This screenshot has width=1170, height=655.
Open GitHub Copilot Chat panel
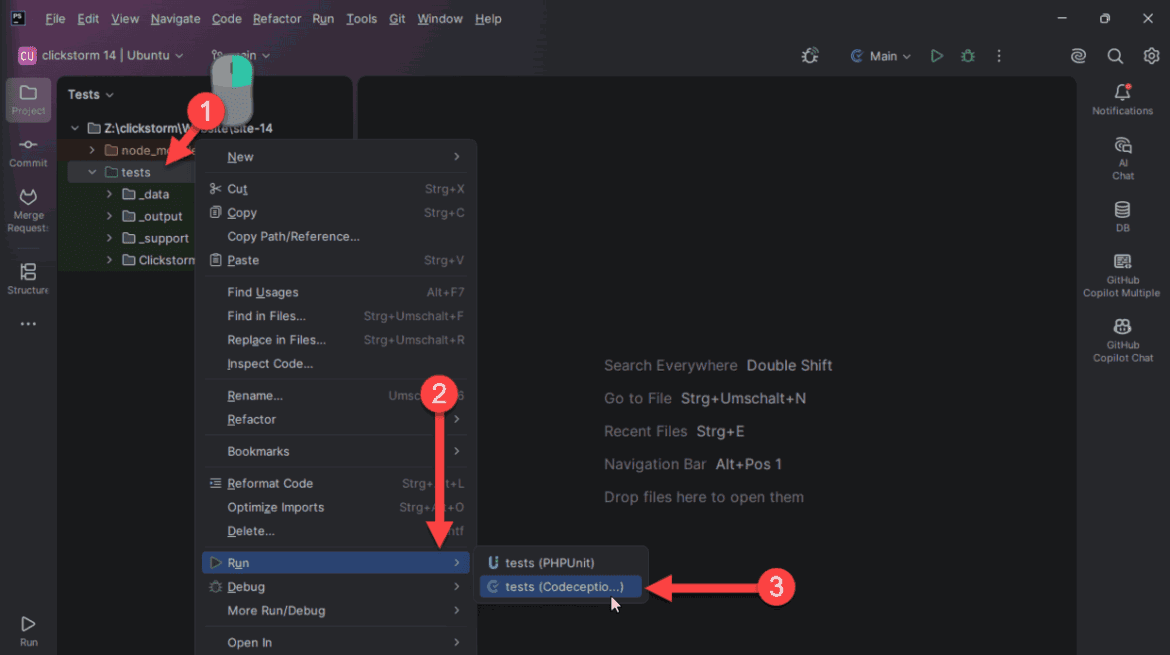[x=1122, y=340]
